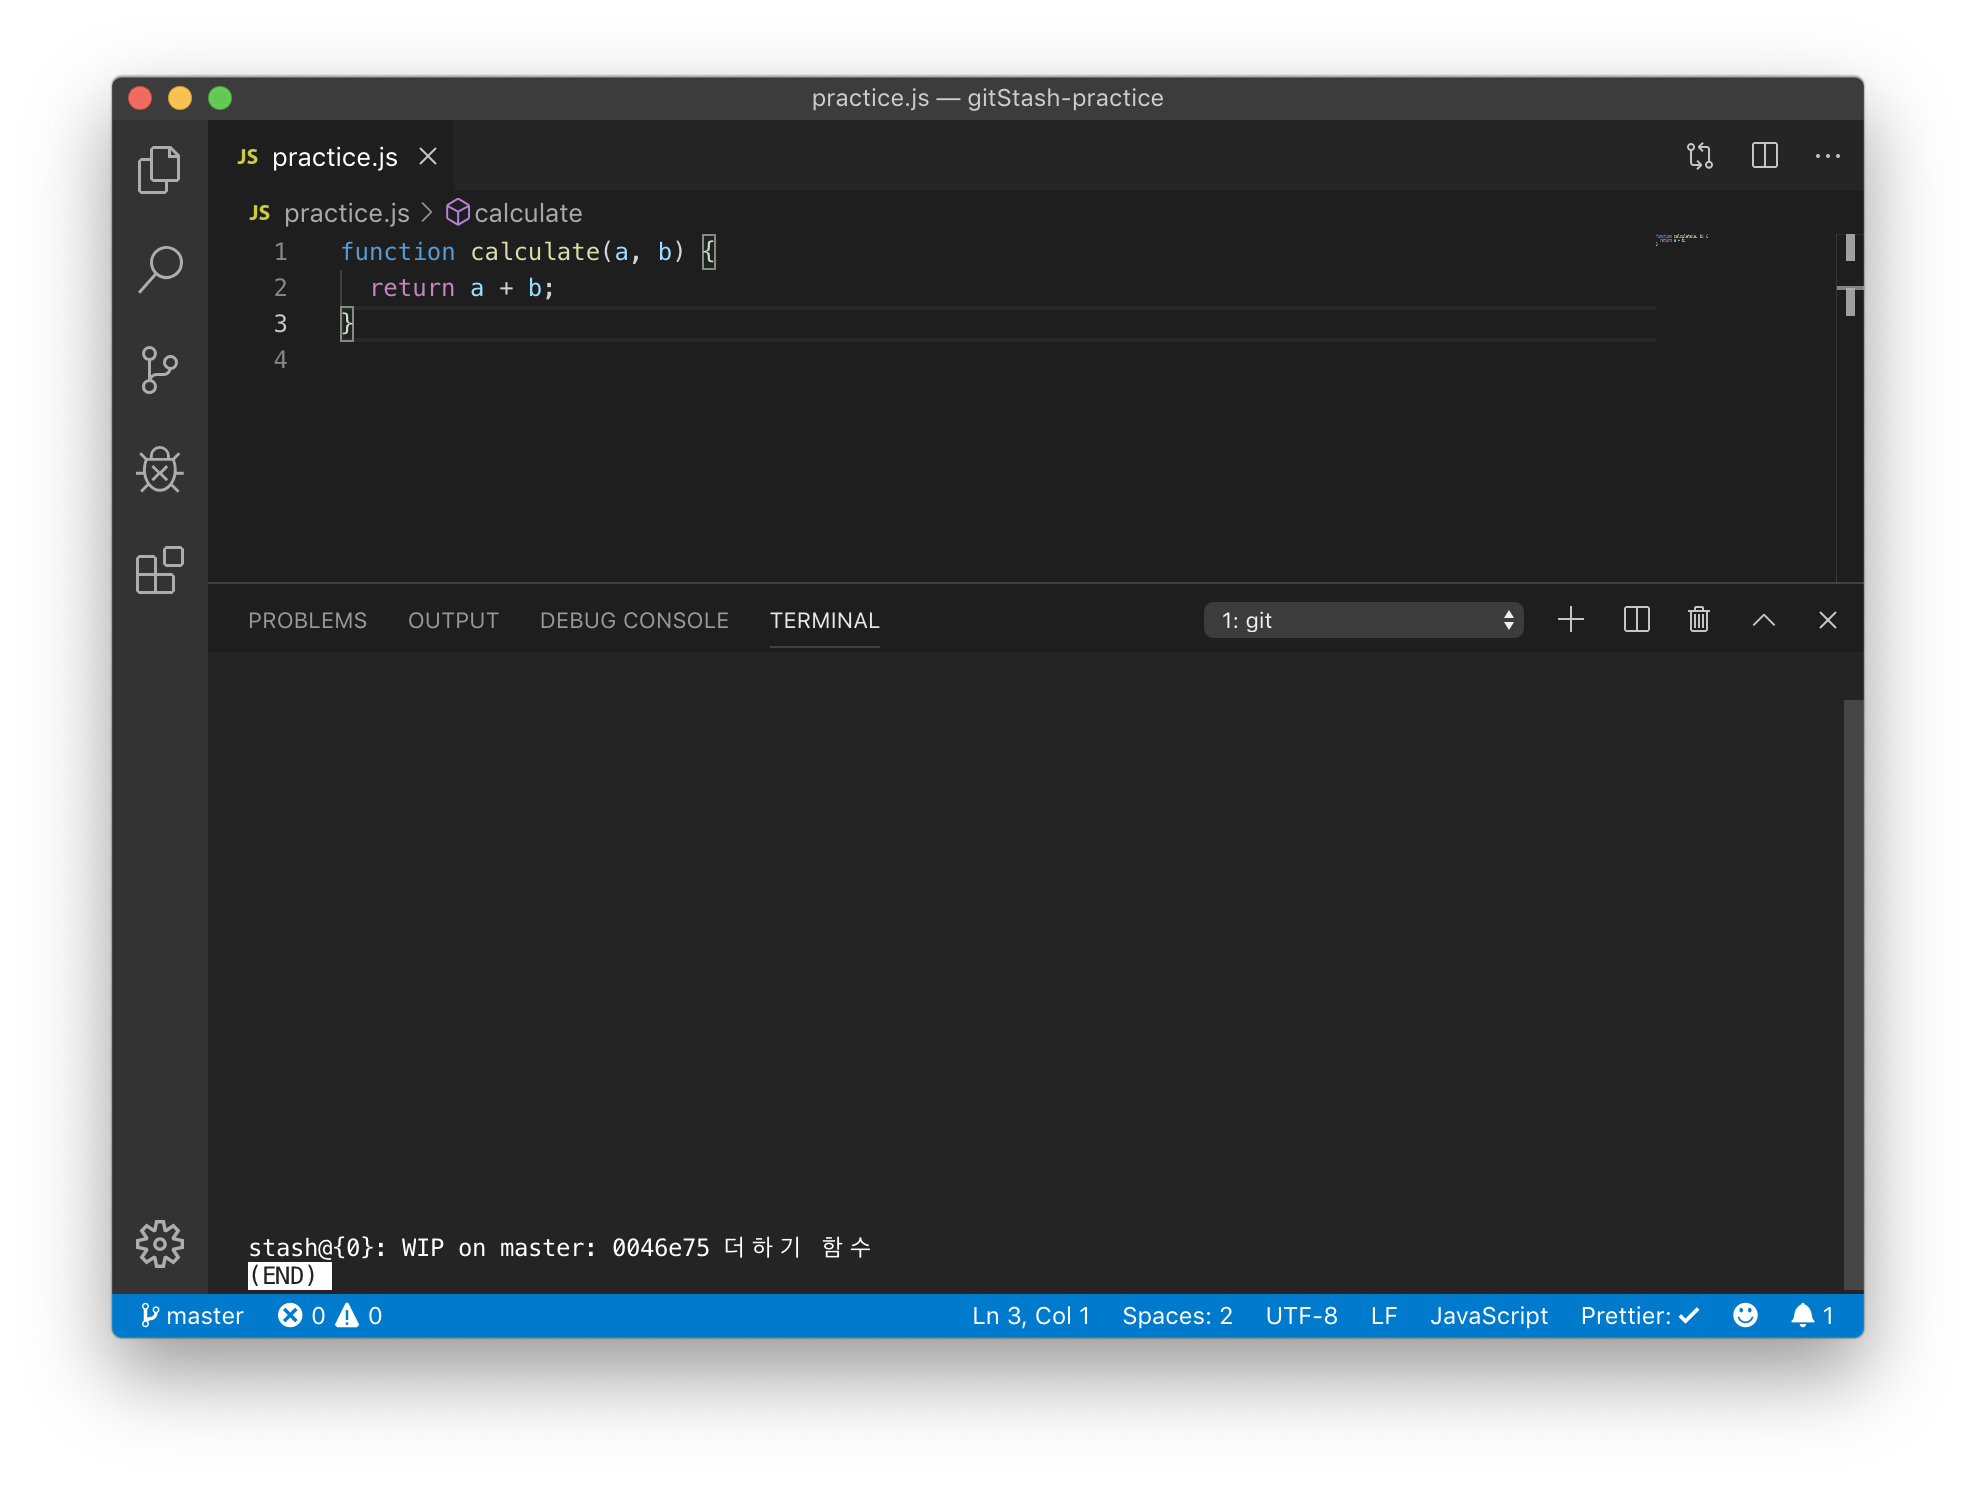
Task: Open the Extensions view icon
Action: point(159,570)
